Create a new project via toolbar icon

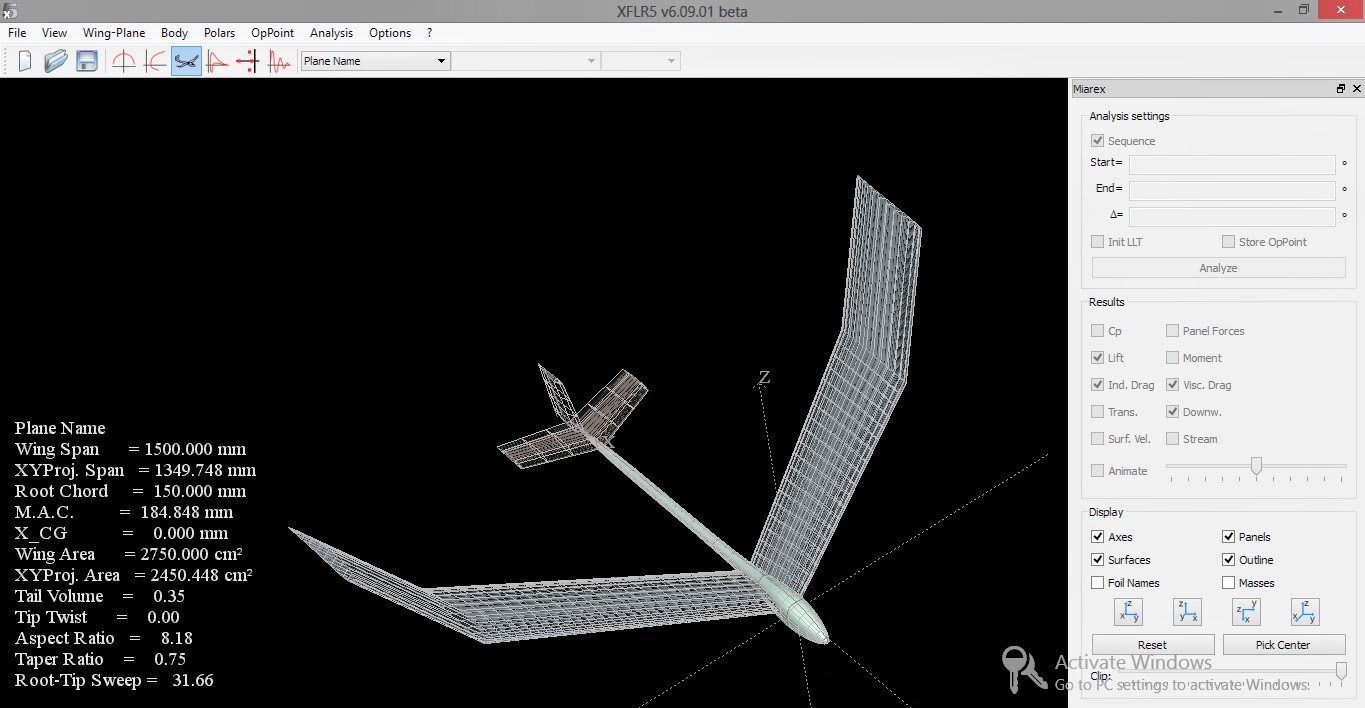[24, 60]
